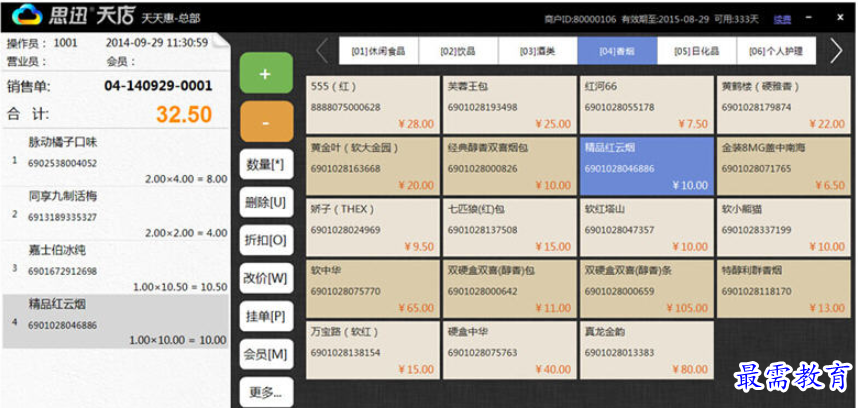Go to next category page arrow
The image size is (858, 408).
(x=836, y=51)
